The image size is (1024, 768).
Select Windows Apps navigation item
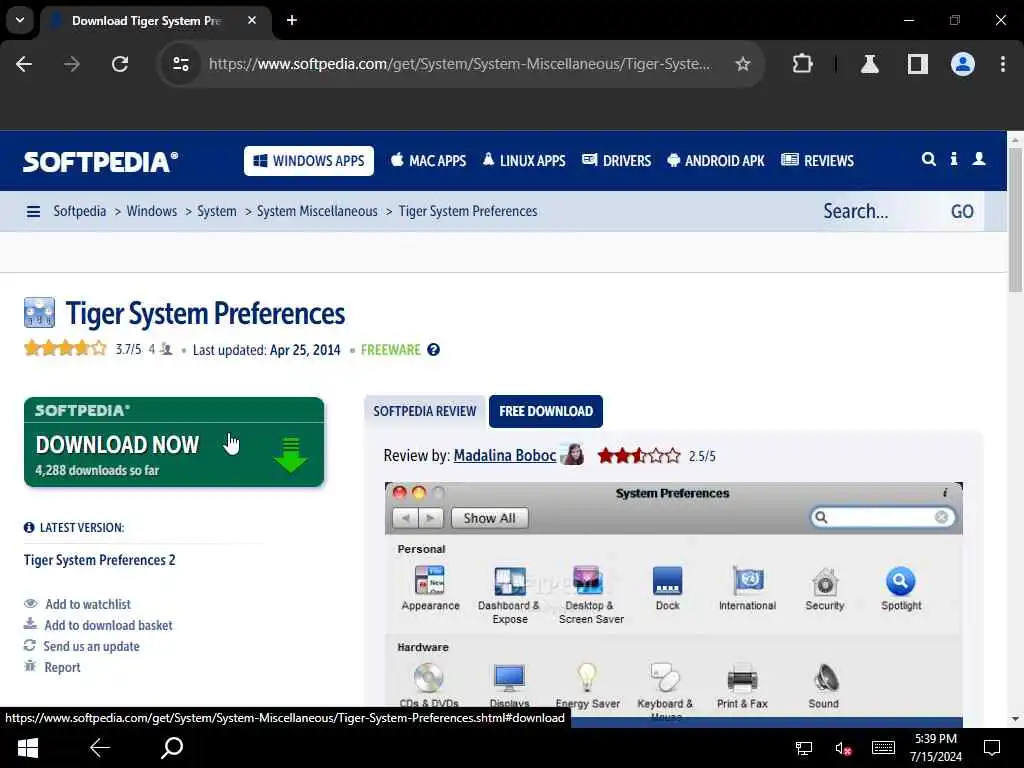[309, 161]
